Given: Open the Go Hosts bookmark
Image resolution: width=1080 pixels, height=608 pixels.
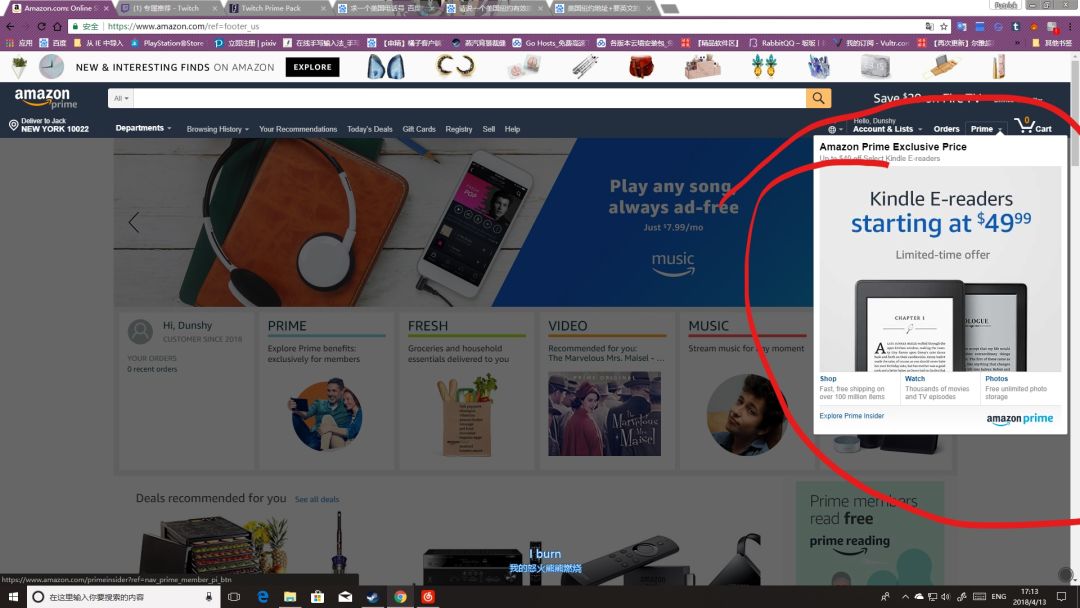Looking at the screenshot, I should (549, 43).
